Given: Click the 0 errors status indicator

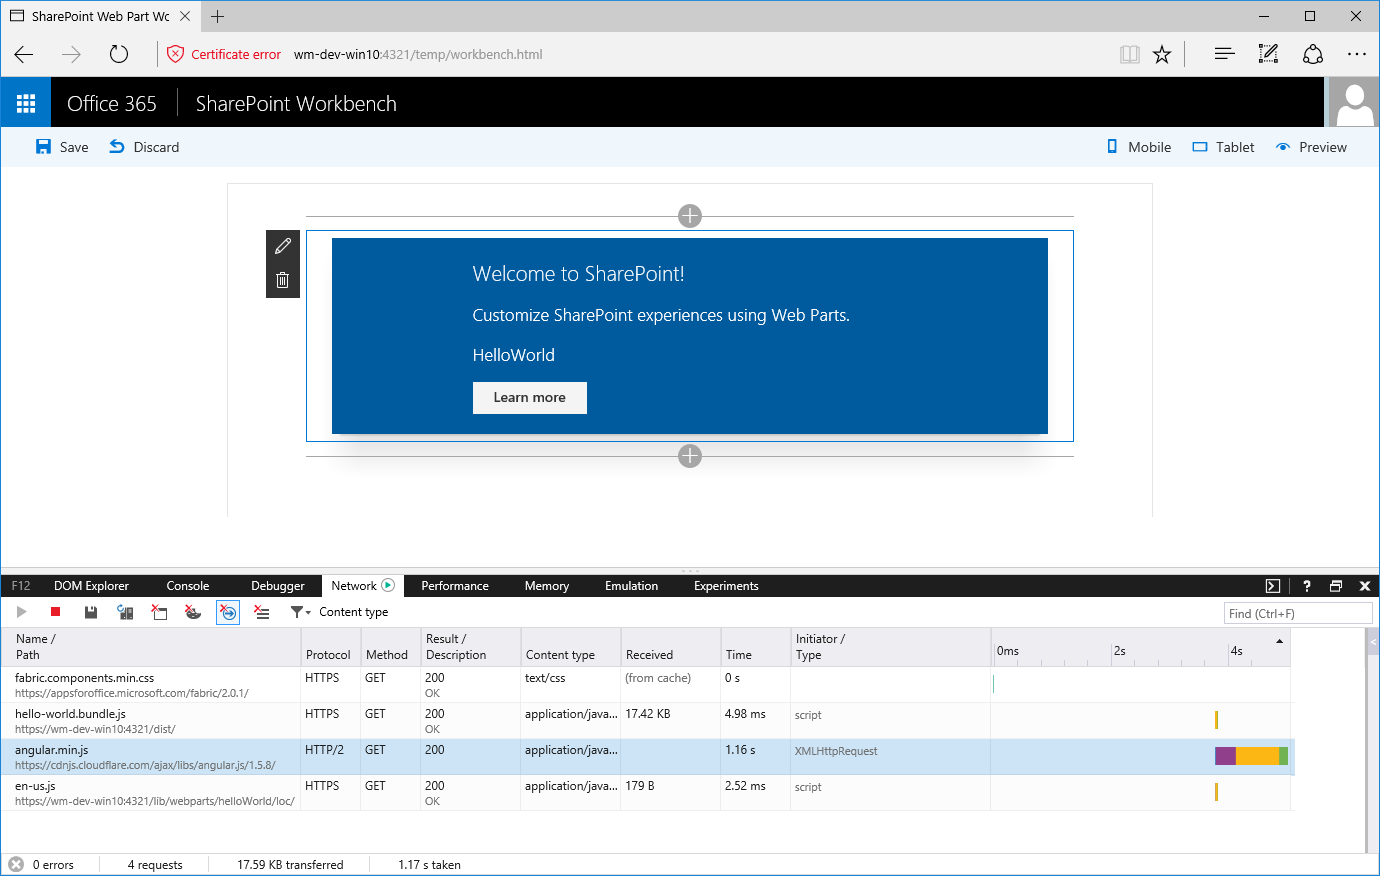Looking at the screenshot, I should pos(42,865).
